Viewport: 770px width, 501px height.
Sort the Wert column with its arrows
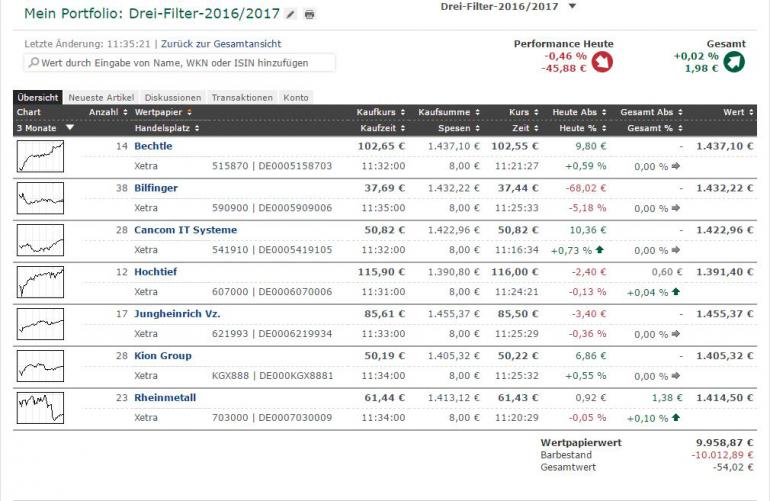coord(751,112)
